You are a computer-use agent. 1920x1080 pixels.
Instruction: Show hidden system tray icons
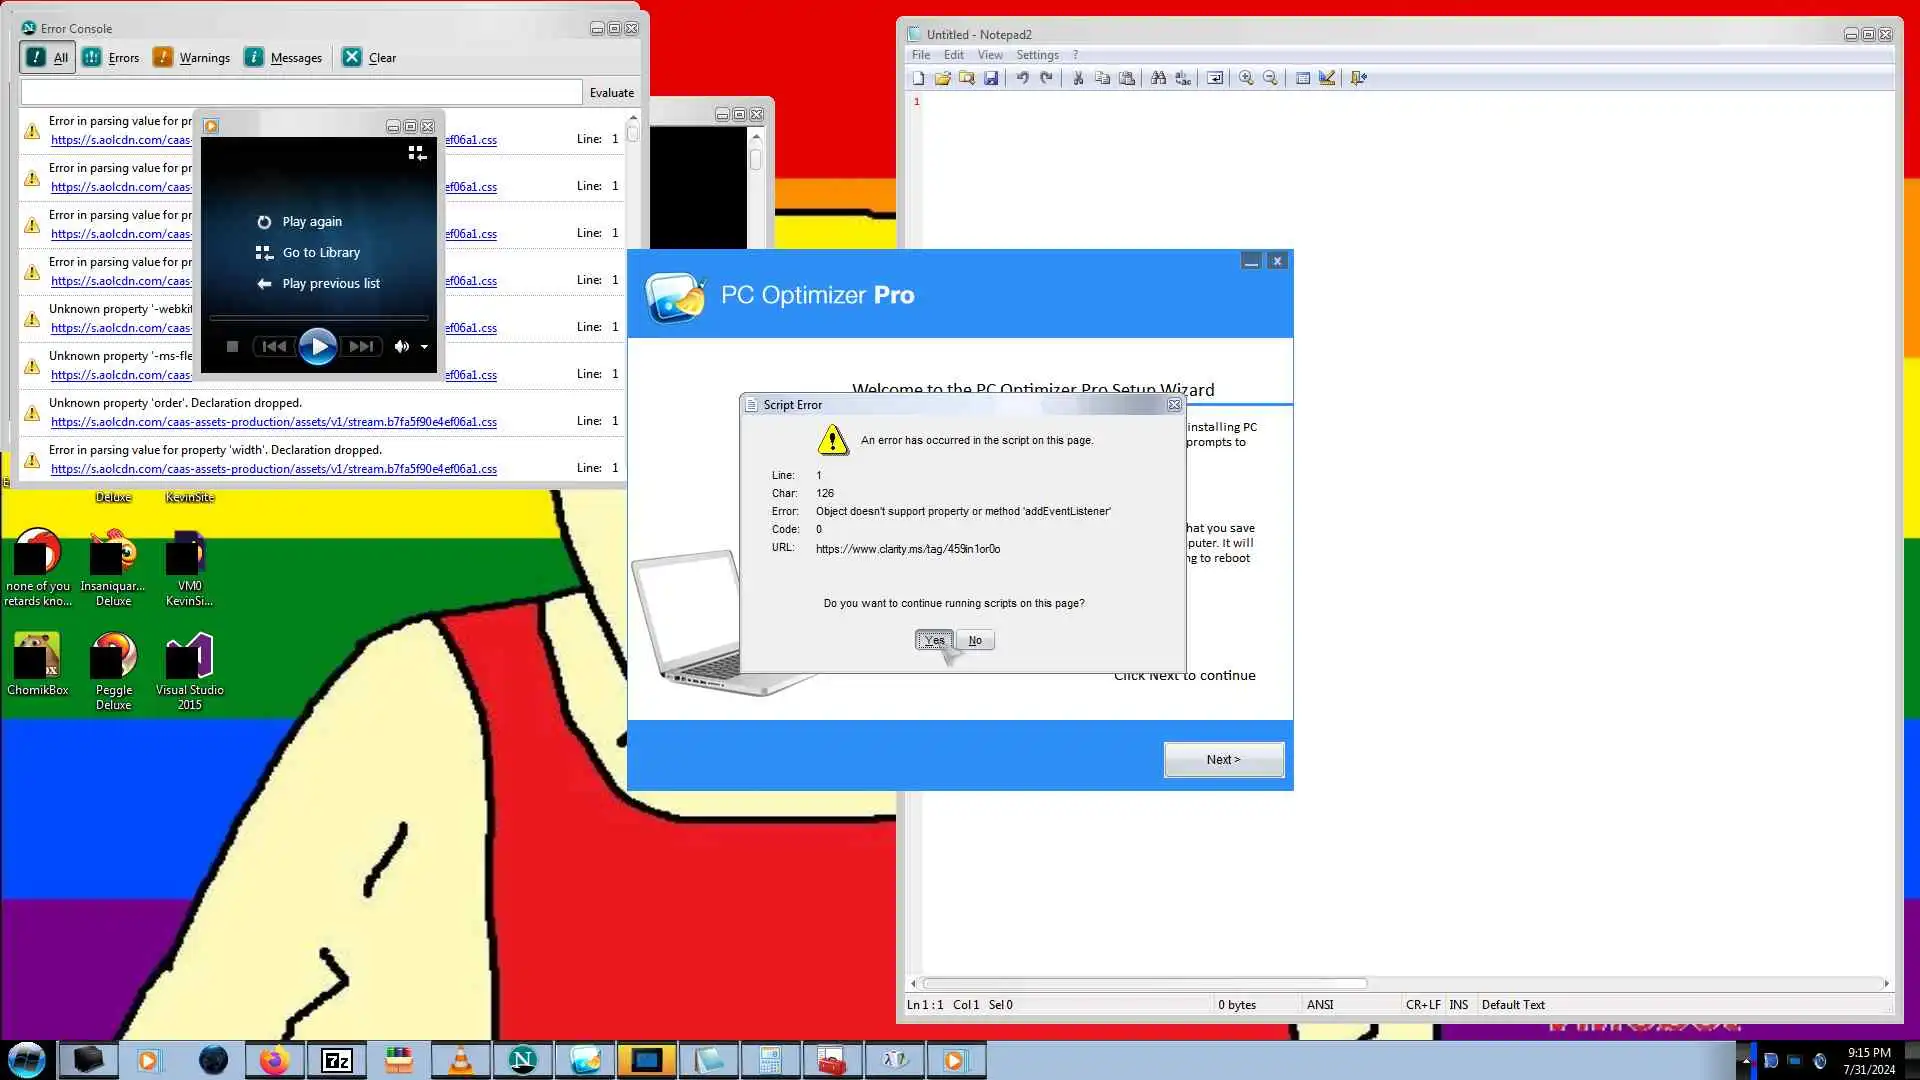coord(1746,1060)
